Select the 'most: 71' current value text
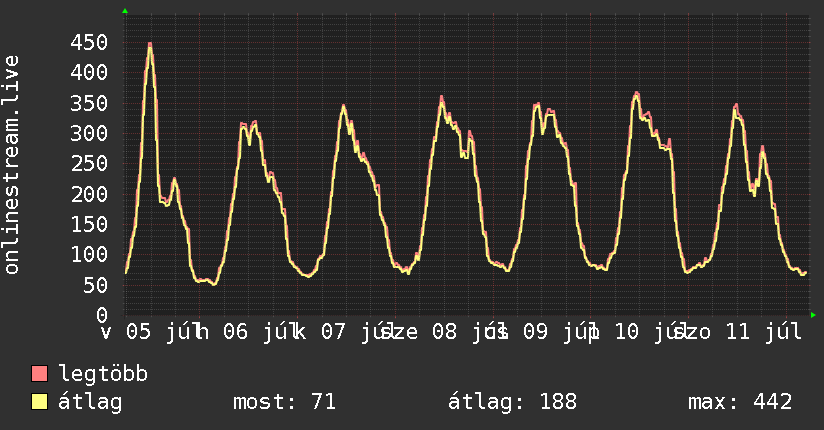This screenshot has height=430, width=824. coord(284,402)
